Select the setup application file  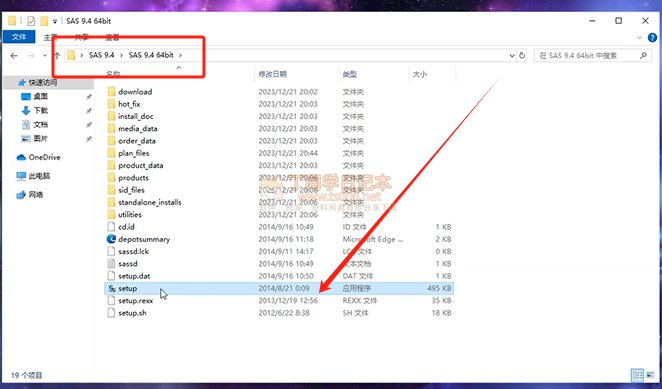[x=279, y=288]
